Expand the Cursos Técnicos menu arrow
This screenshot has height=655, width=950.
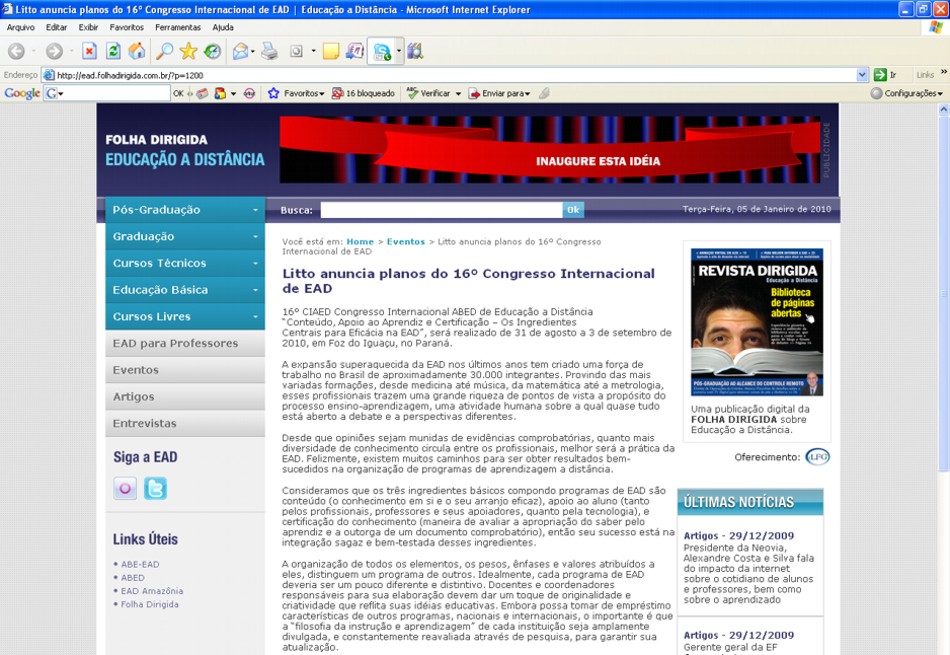pos(255,264)
